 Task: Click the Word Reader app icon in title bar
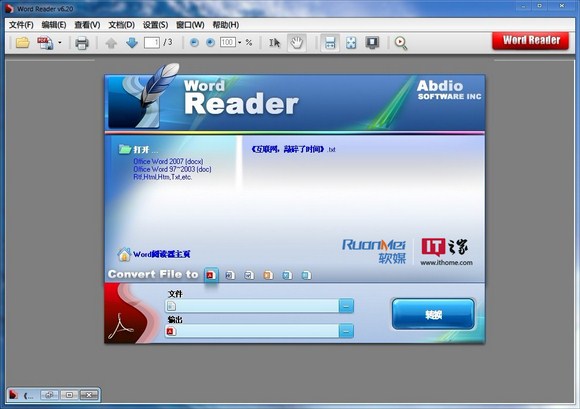pos(9,8)
